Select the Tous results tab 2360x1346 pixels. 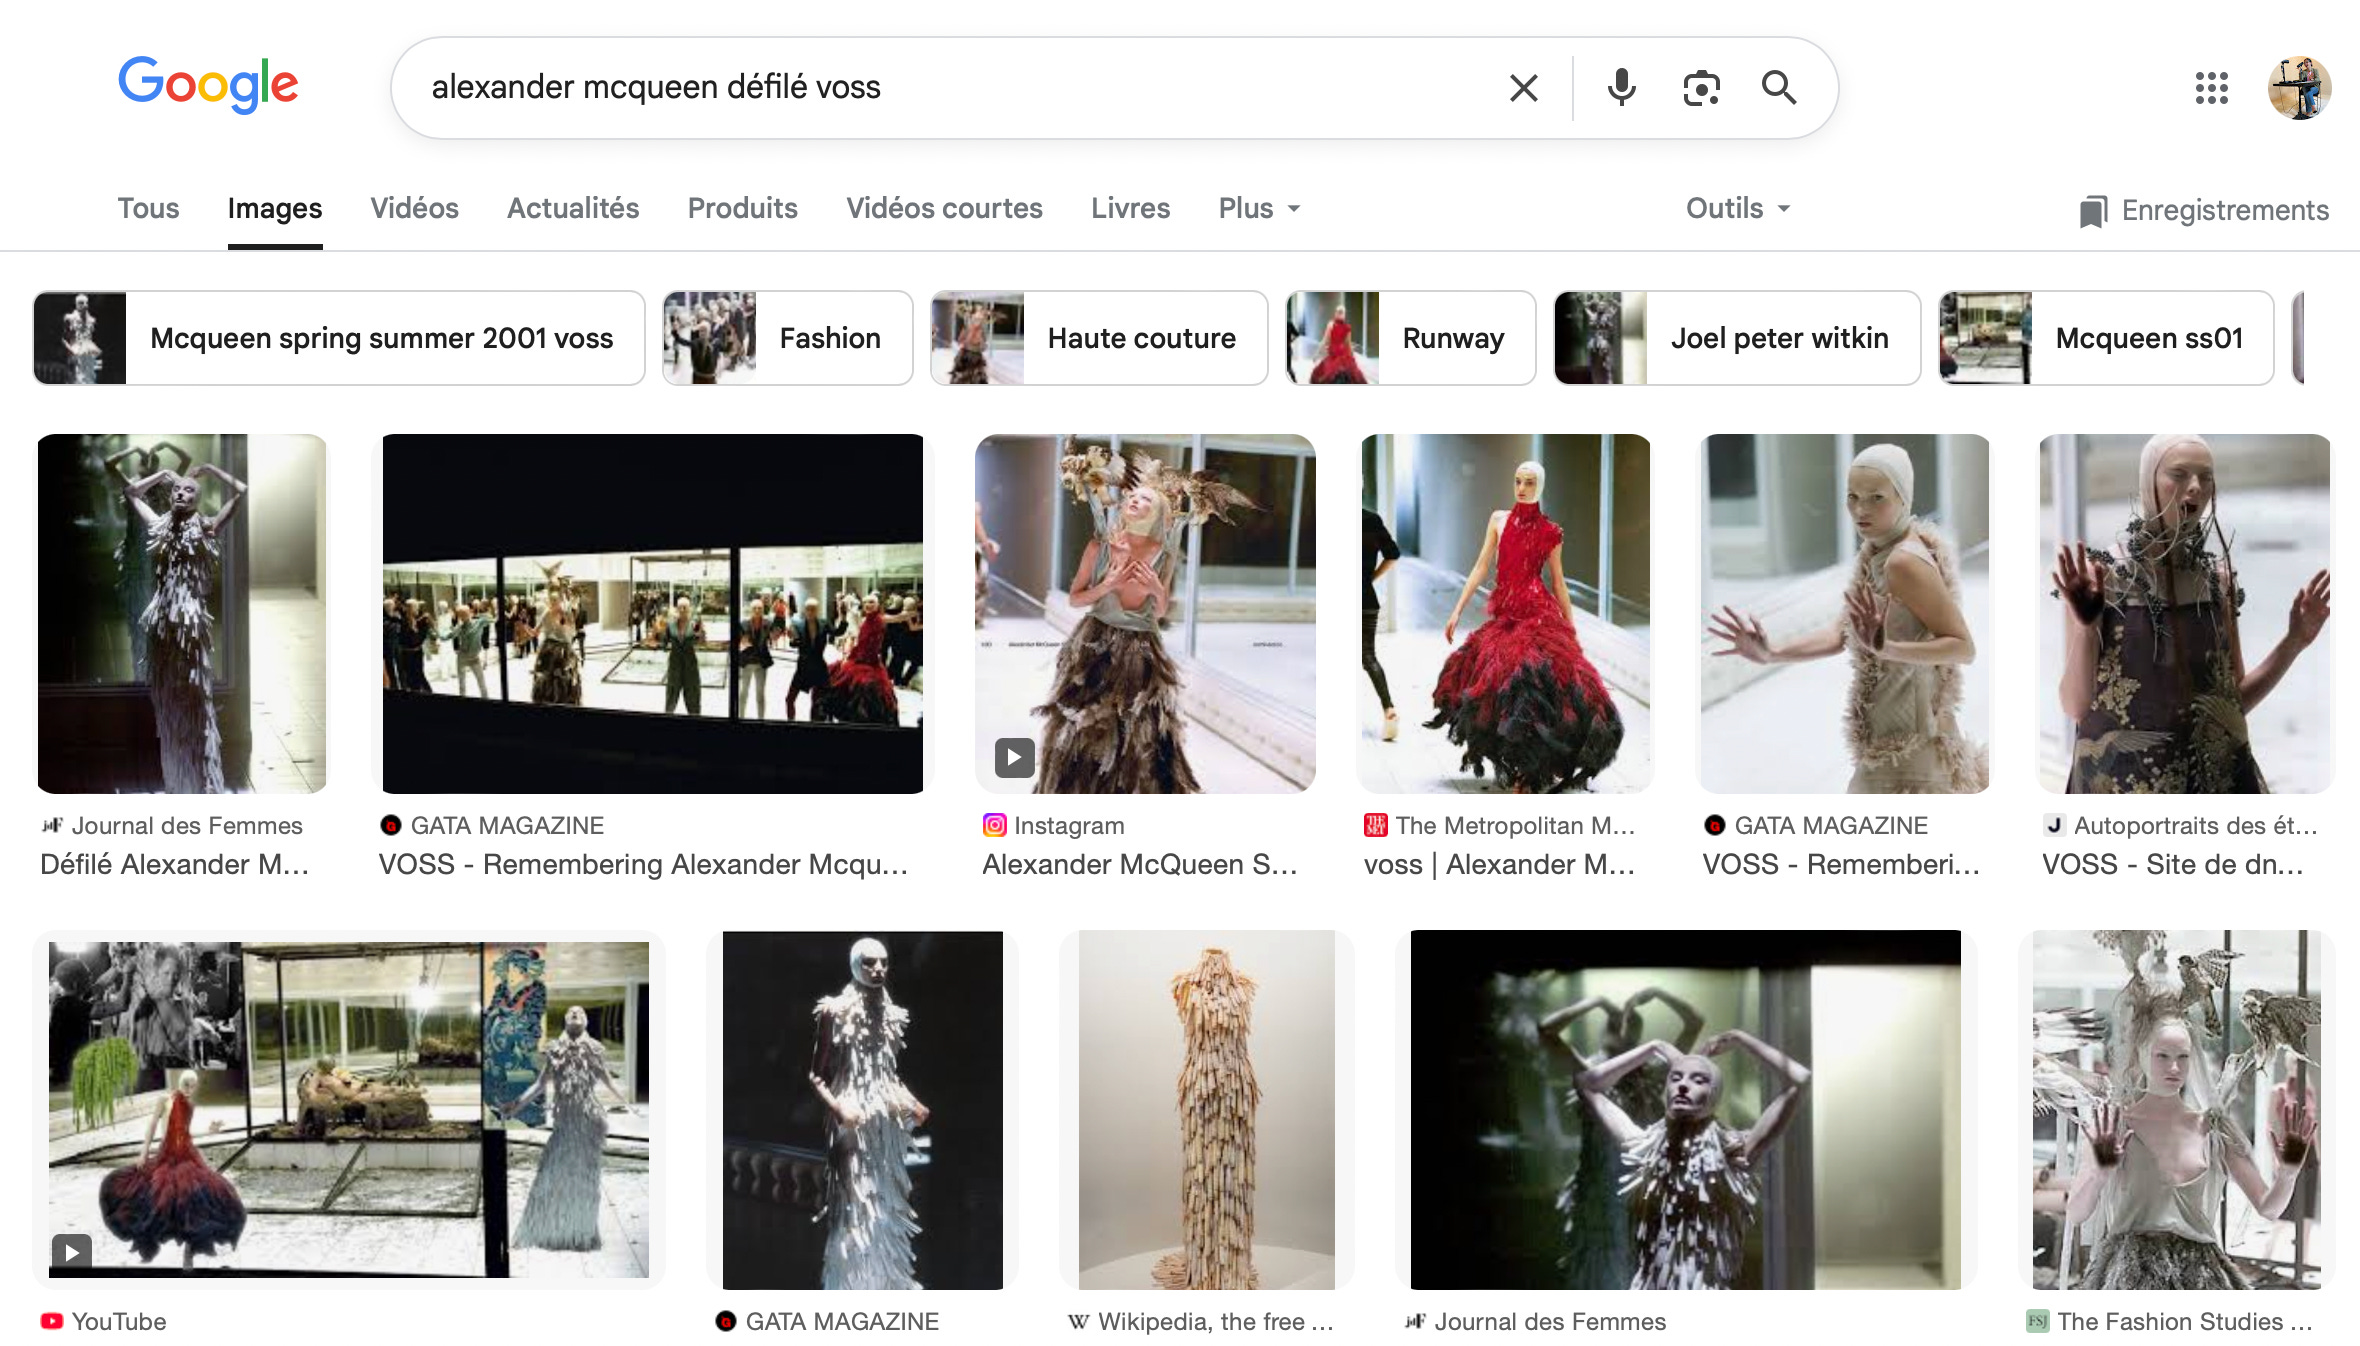pos(148,208)
